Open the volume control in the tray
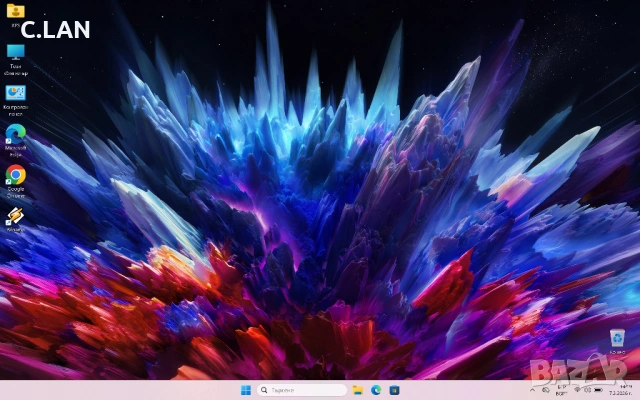 (x=586, y=389)
